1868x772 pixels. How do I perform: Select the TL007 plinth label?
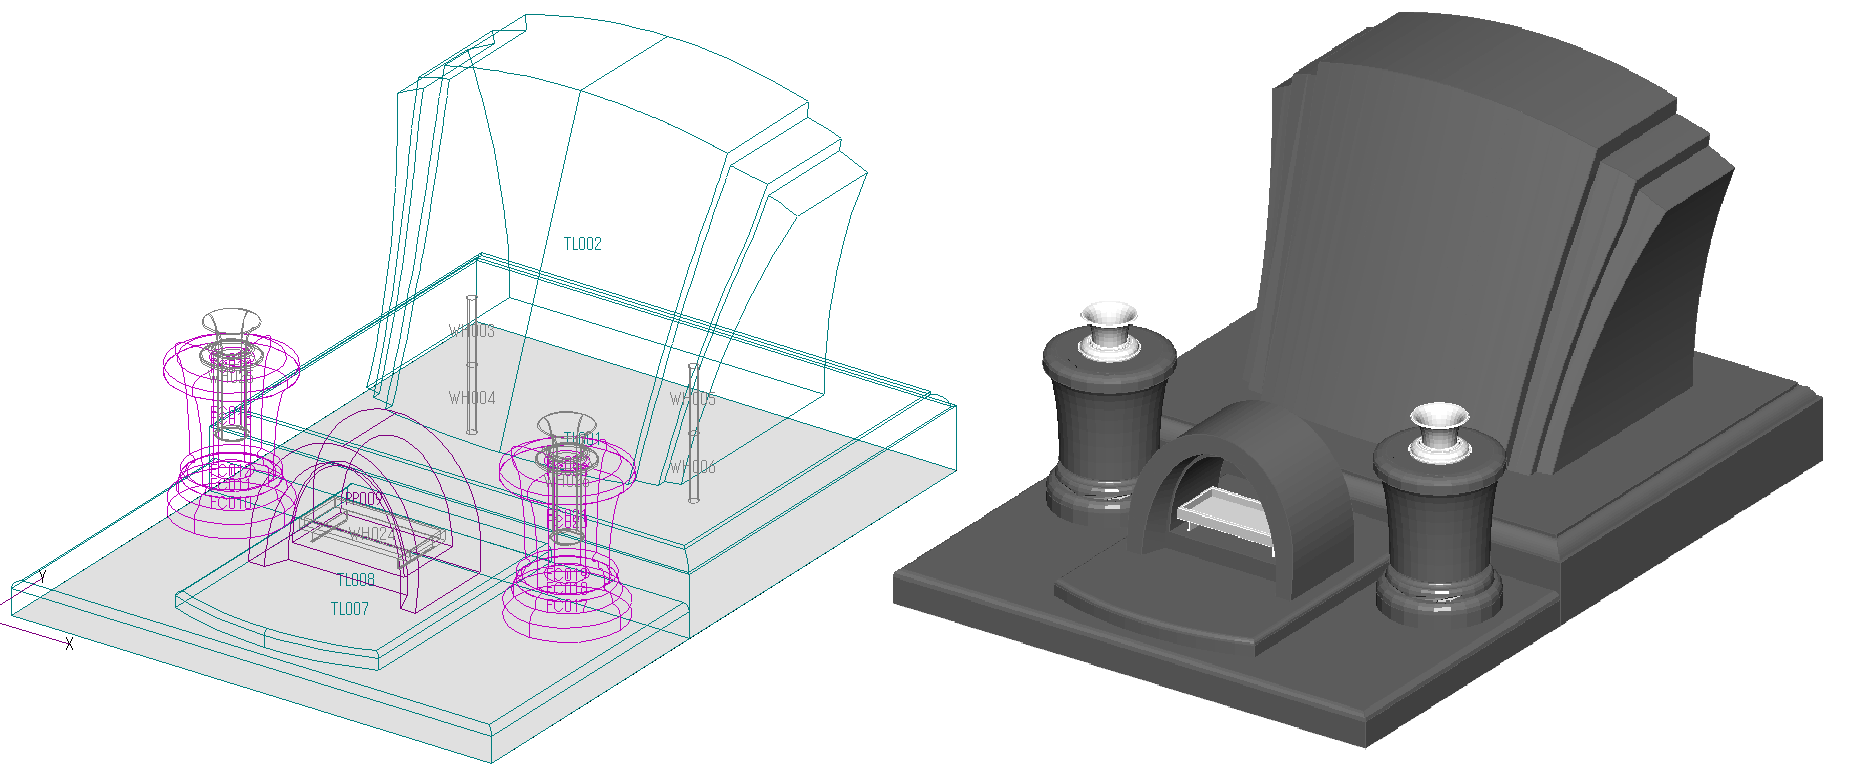tap(349, 609)
